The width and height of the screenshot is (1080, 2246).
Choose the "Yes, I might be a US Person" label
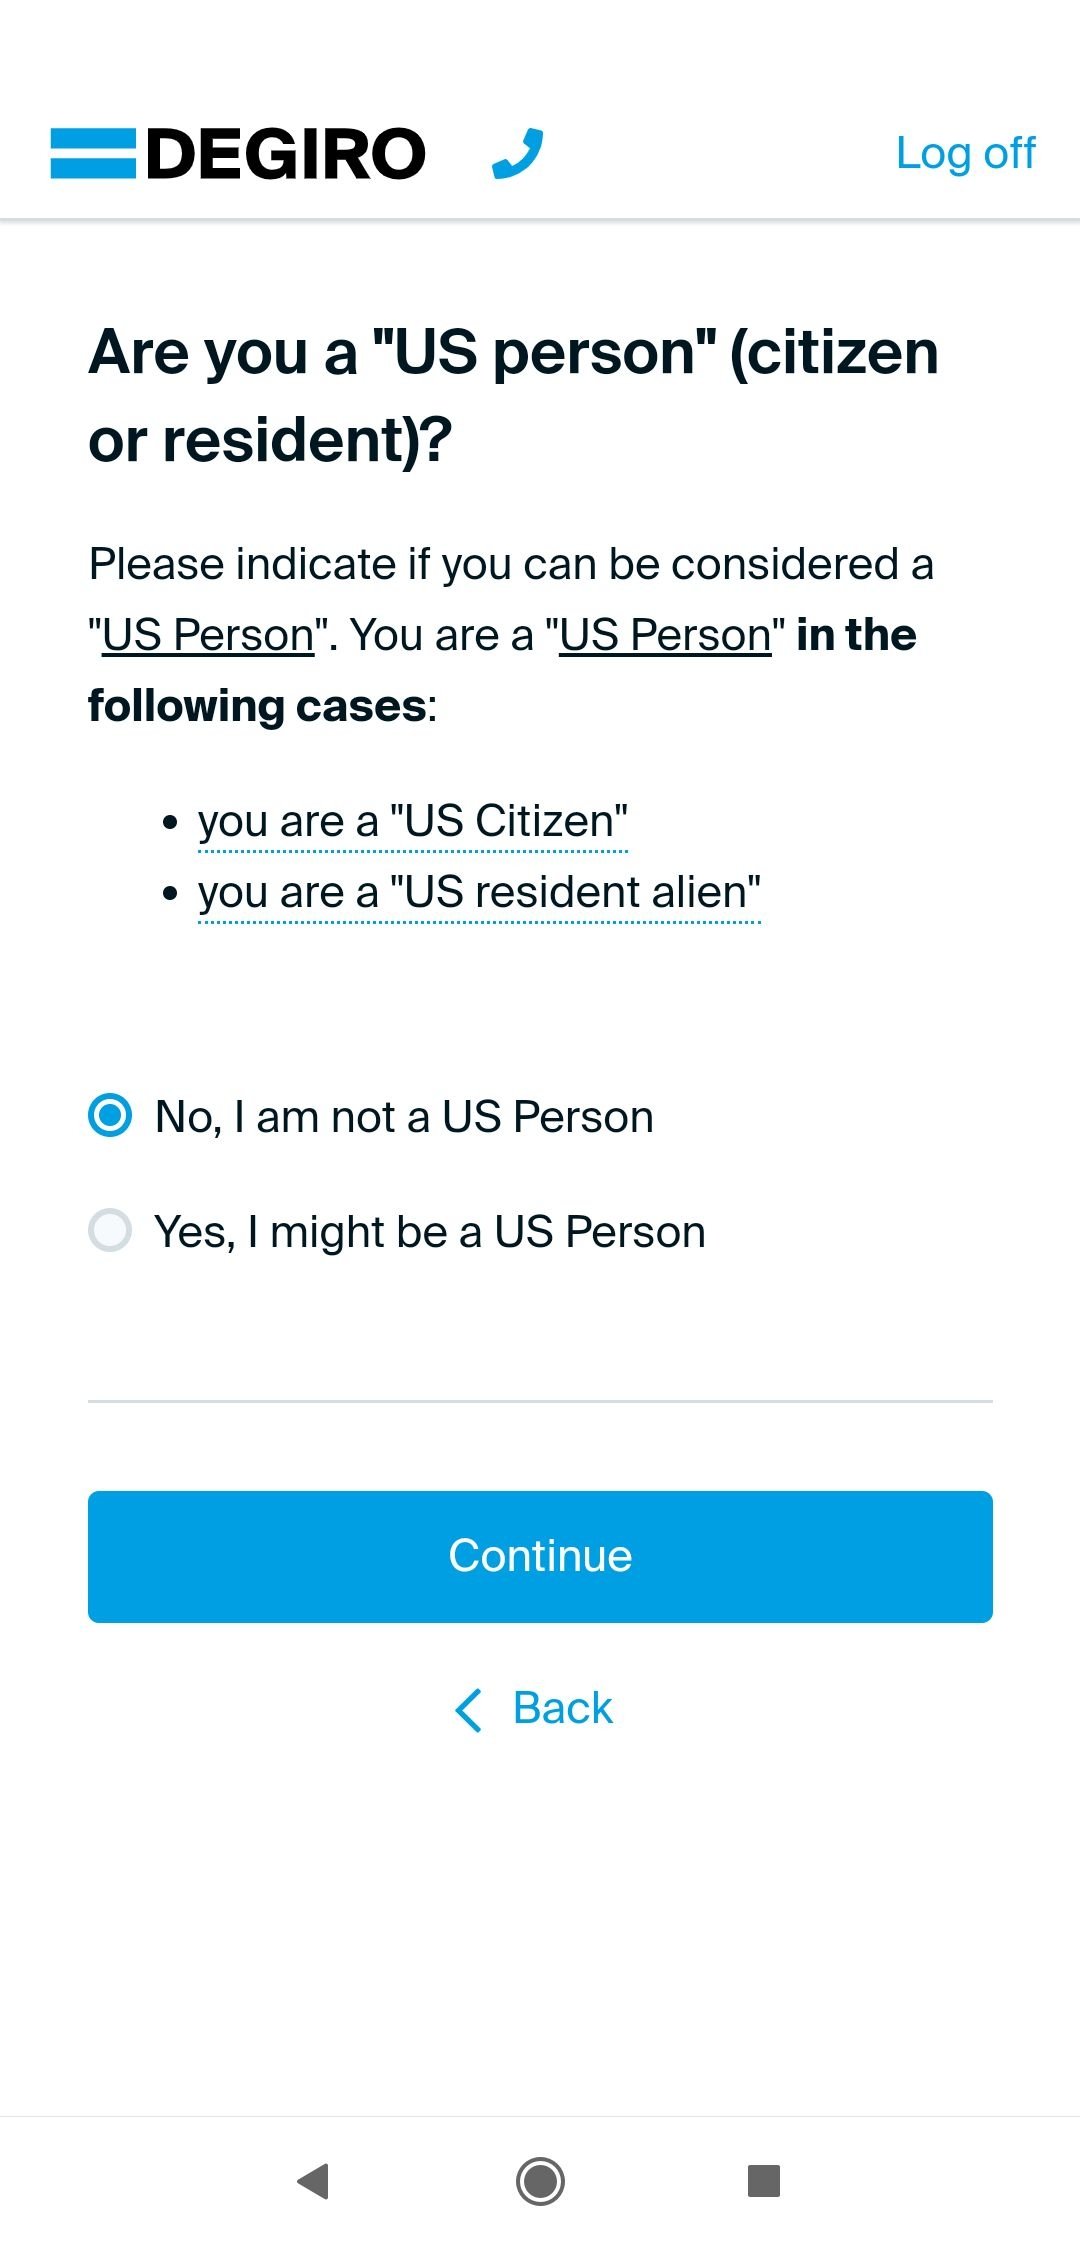click(430, 1232)
